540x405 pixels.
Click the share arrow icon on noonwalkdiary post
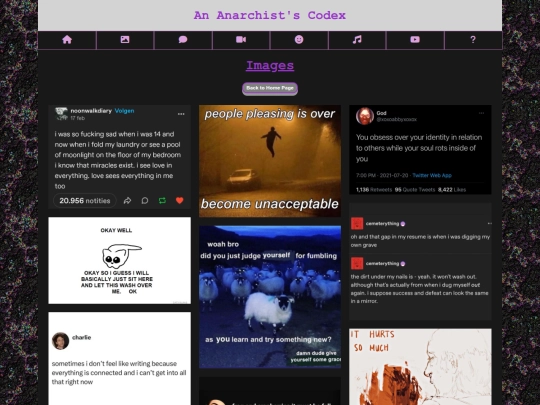click(x=127, y=200)
